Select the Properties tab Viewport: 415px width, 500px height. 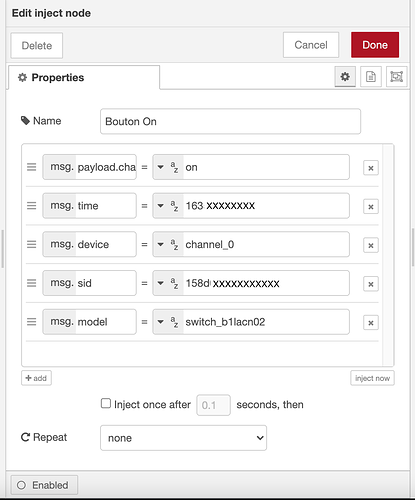[x=84, y=77]
